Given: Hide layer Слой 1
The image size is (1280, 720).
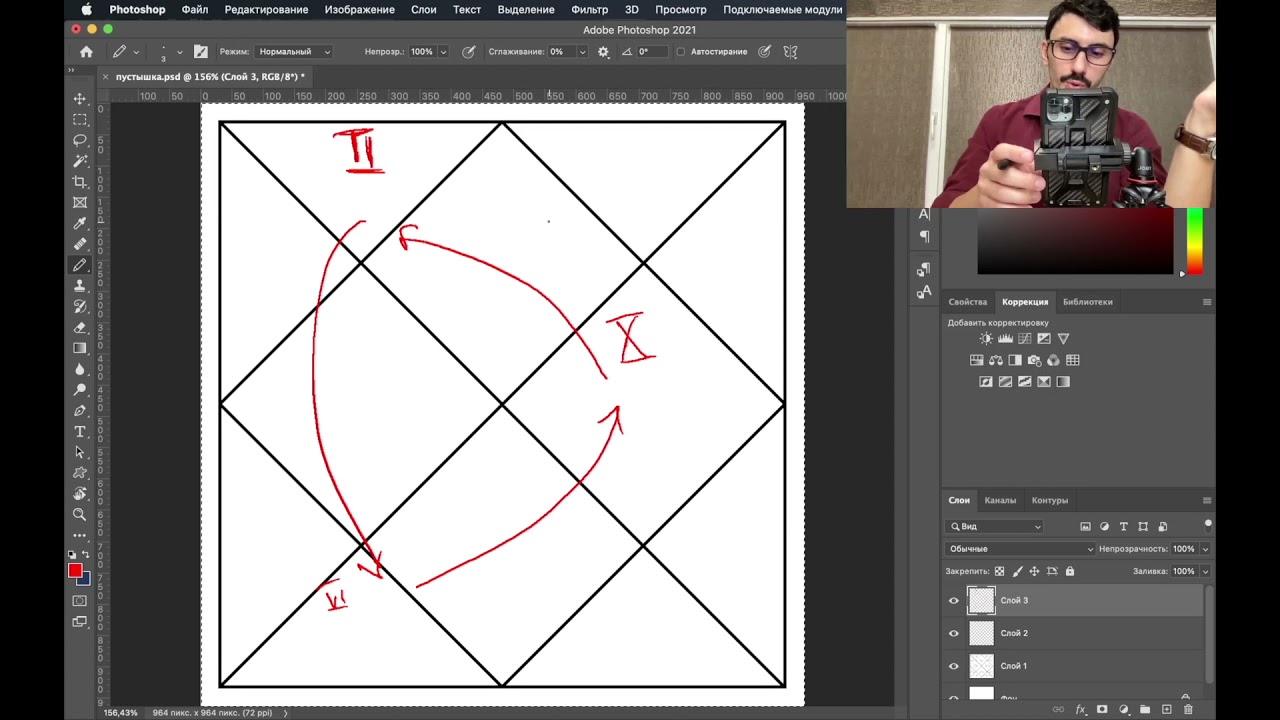Looking at the screenshot, I should click(x=953, y=666).
